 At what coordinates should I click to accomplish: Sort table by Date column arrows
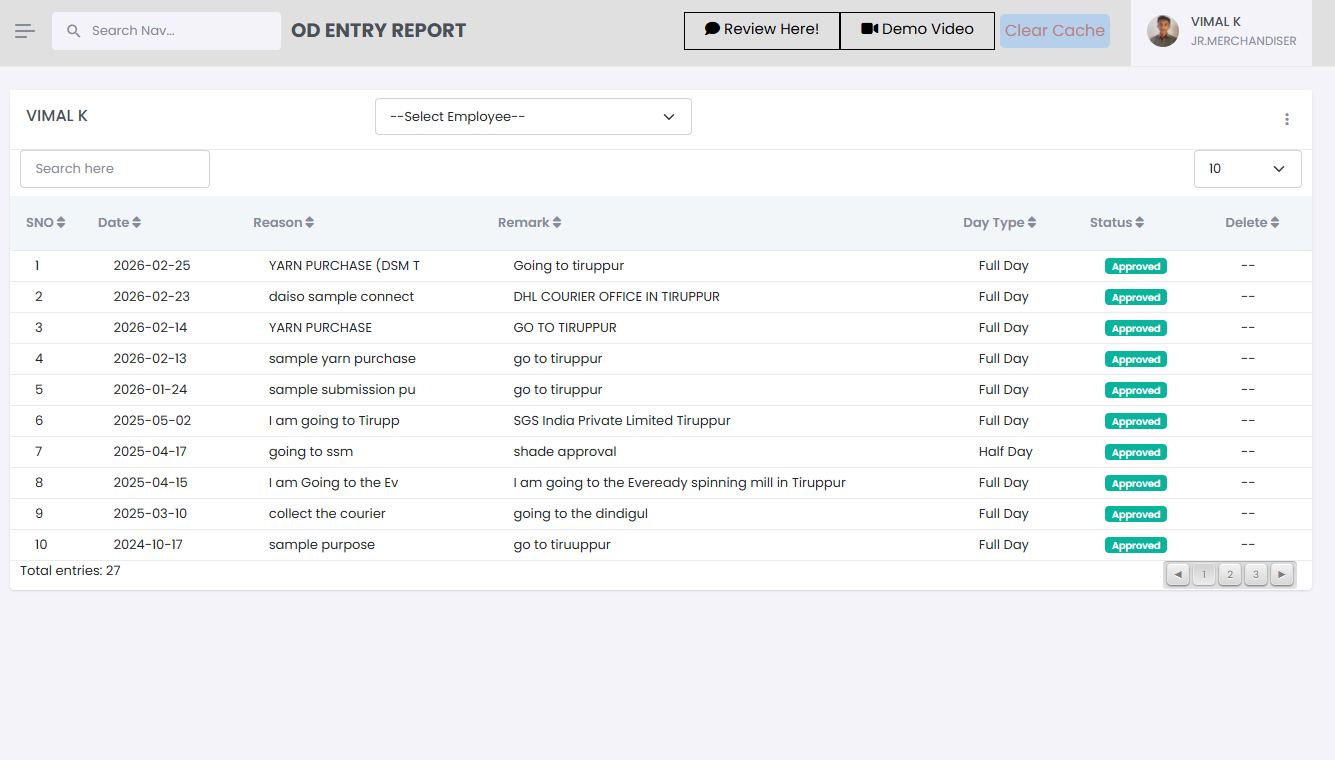(x=137, y=223)
